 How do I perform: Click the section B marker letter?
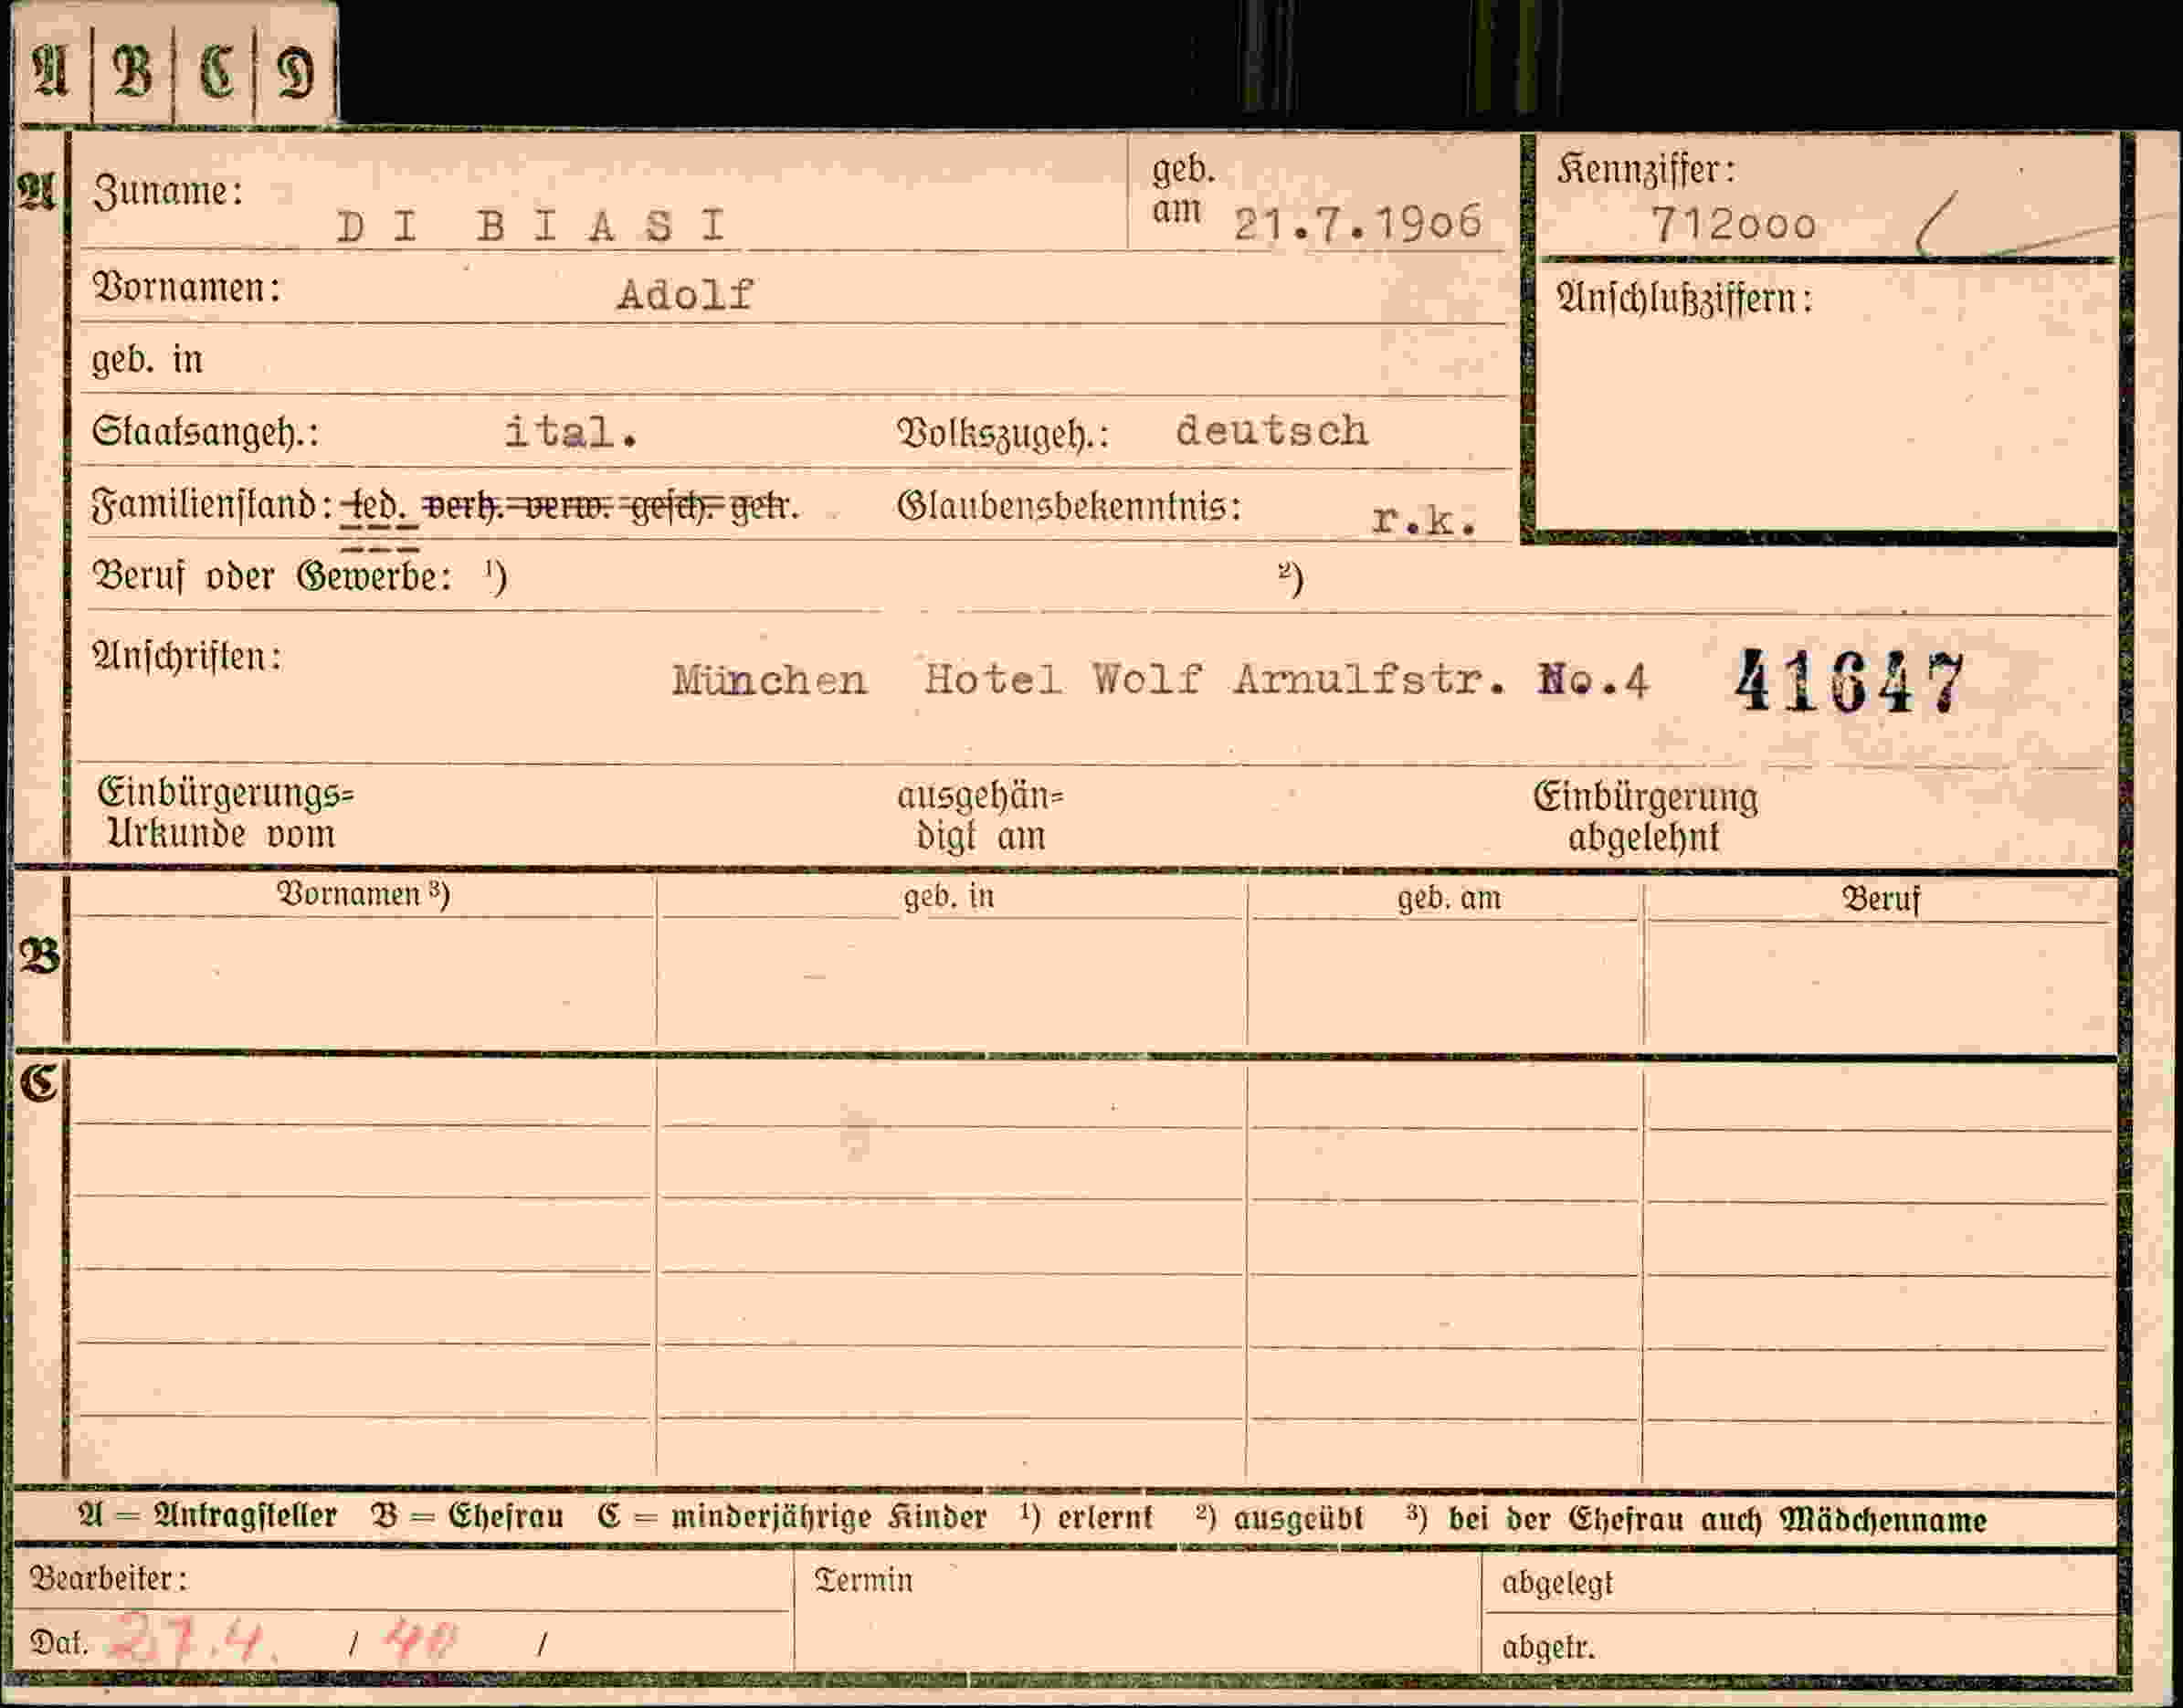coord(39,957)
